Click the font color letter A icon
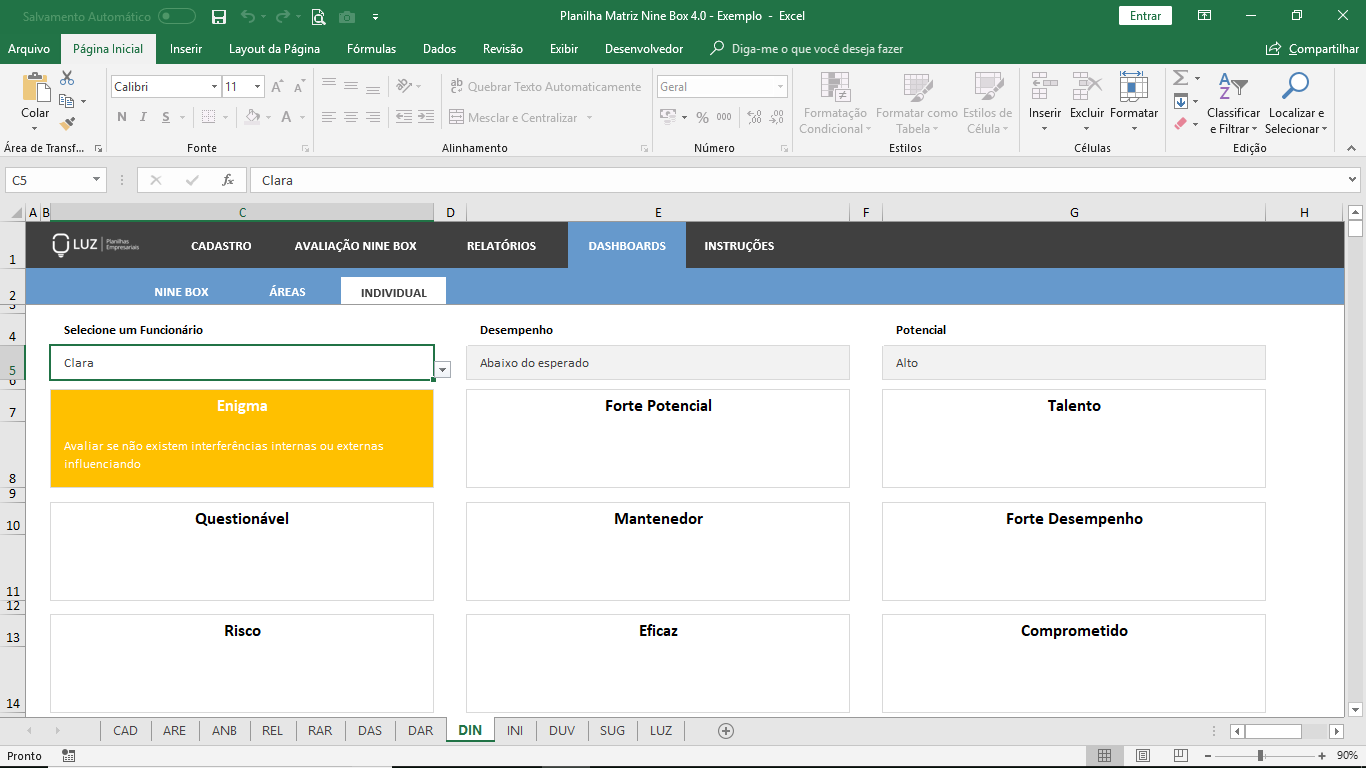 (287, 117)
